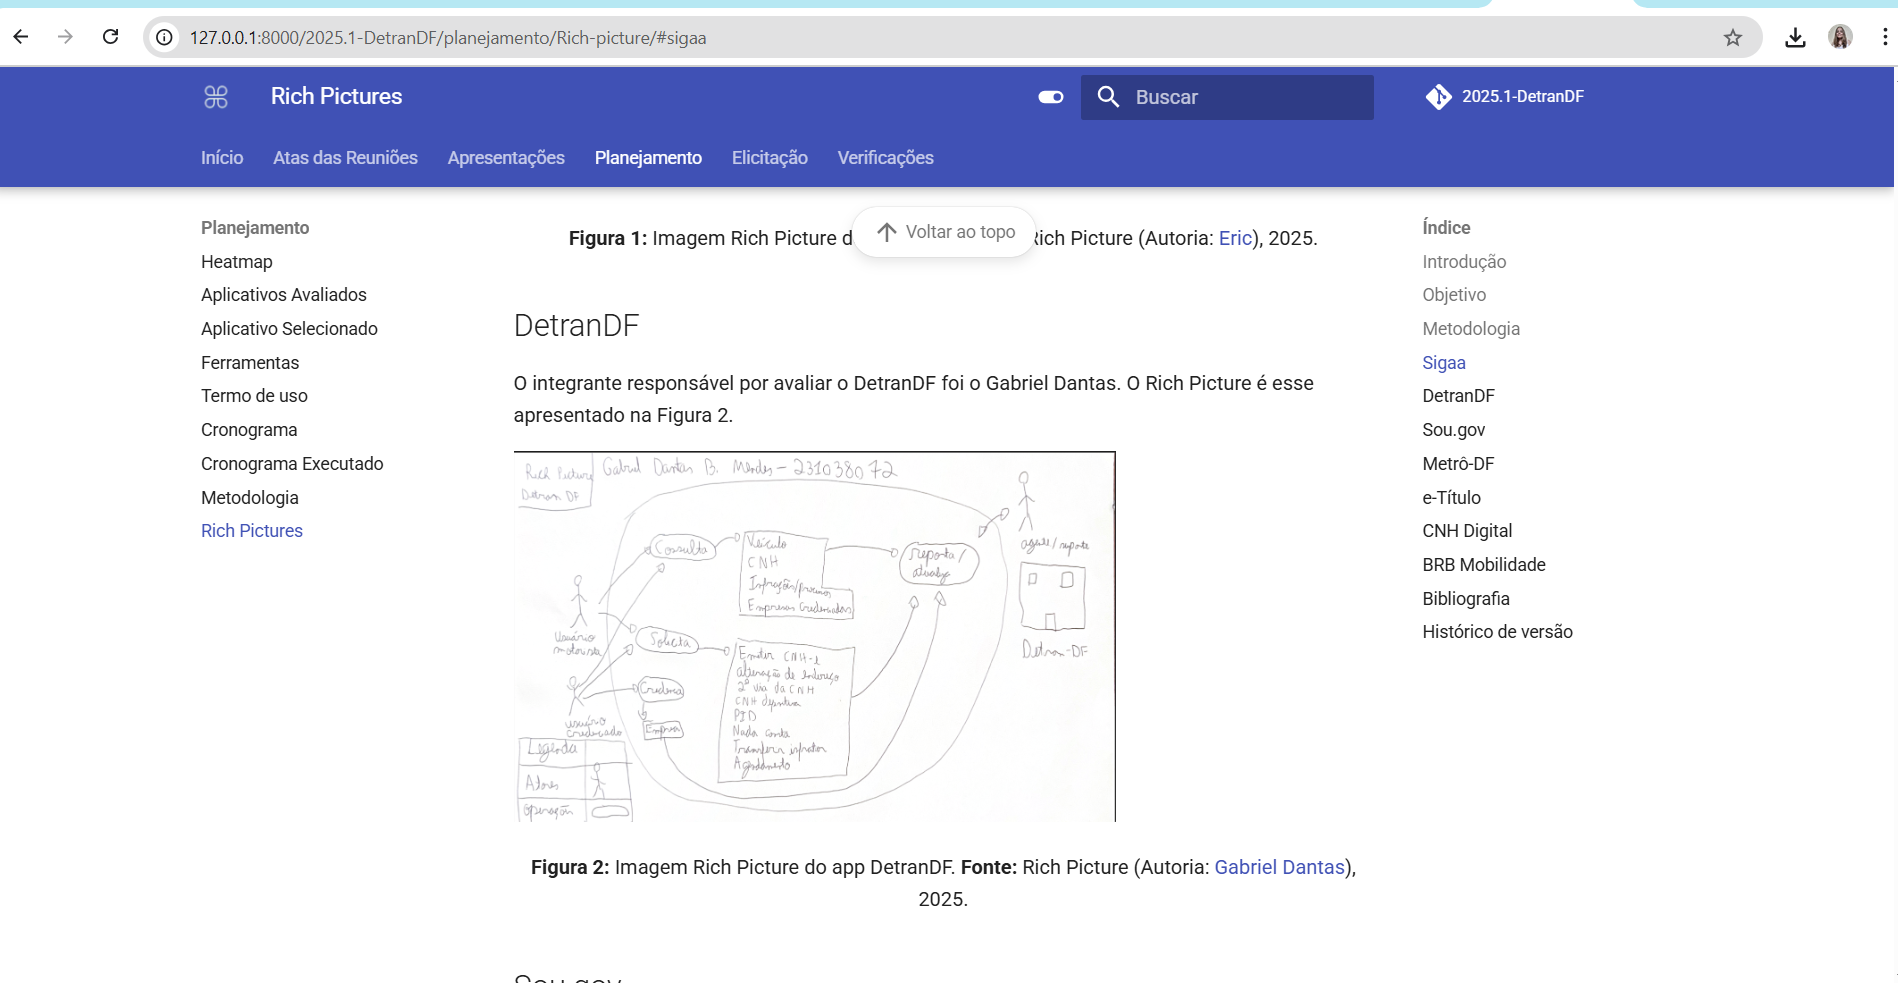Open the browser three-dot menu
Image resolution: width=1898 pixels, height=983 pixels.
(1885, 38)
